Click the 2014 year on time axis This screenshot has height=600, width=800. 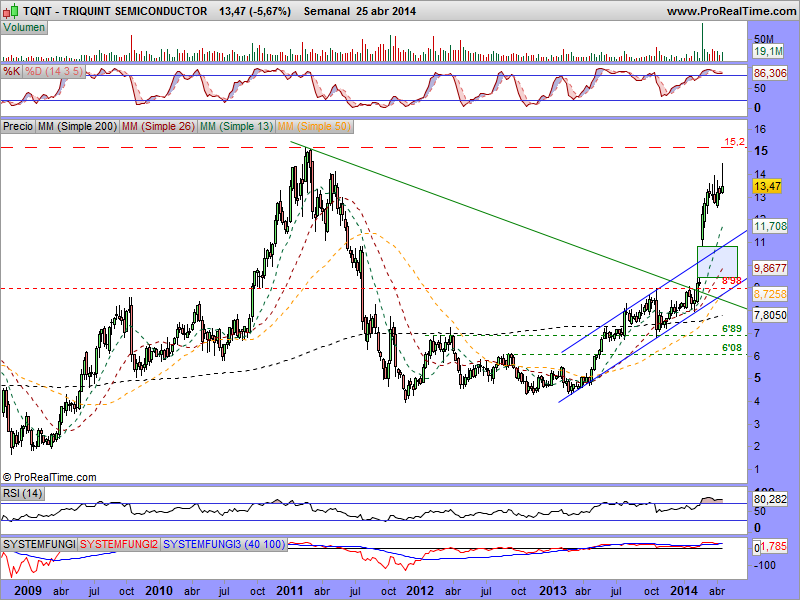tap(684, 591)
